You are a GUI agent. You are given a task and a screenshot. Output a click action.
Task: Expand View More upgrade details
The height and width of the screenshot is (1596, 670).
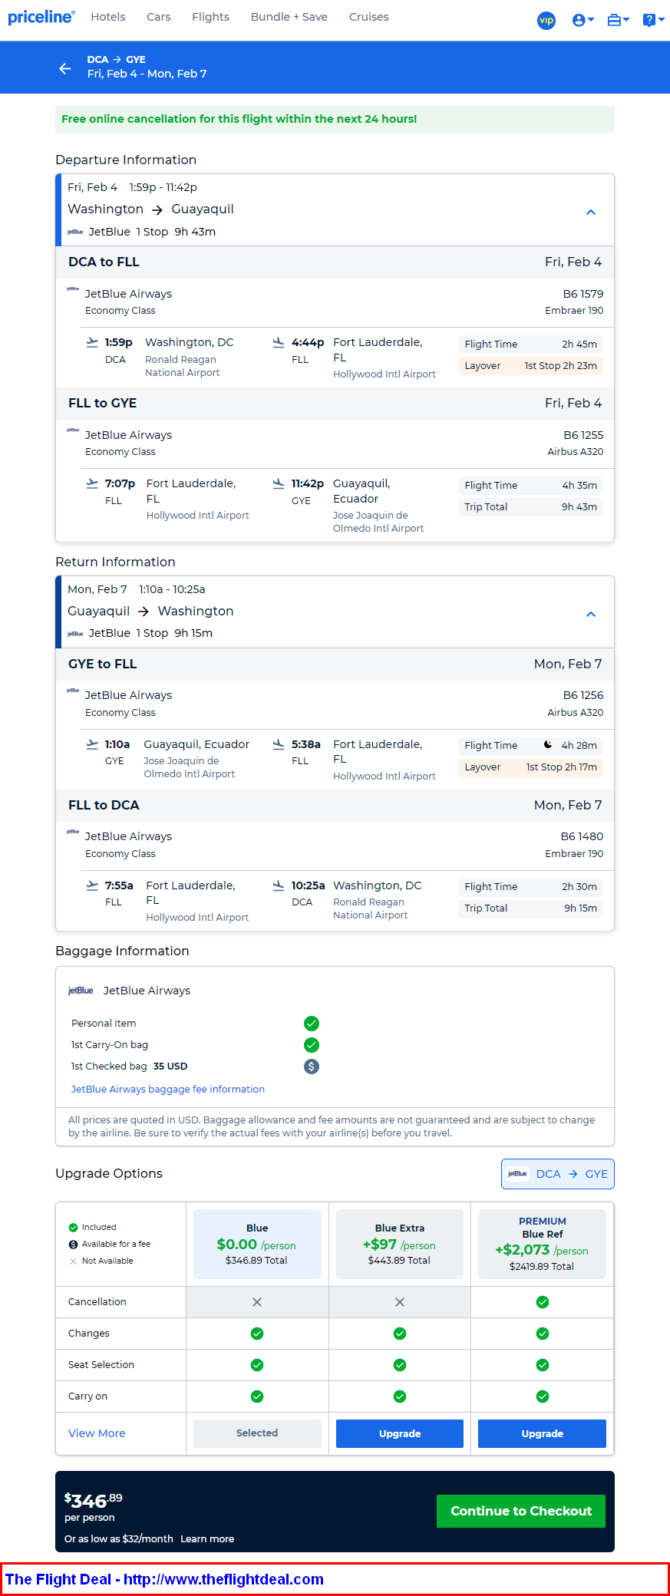tap(97, 1433)
